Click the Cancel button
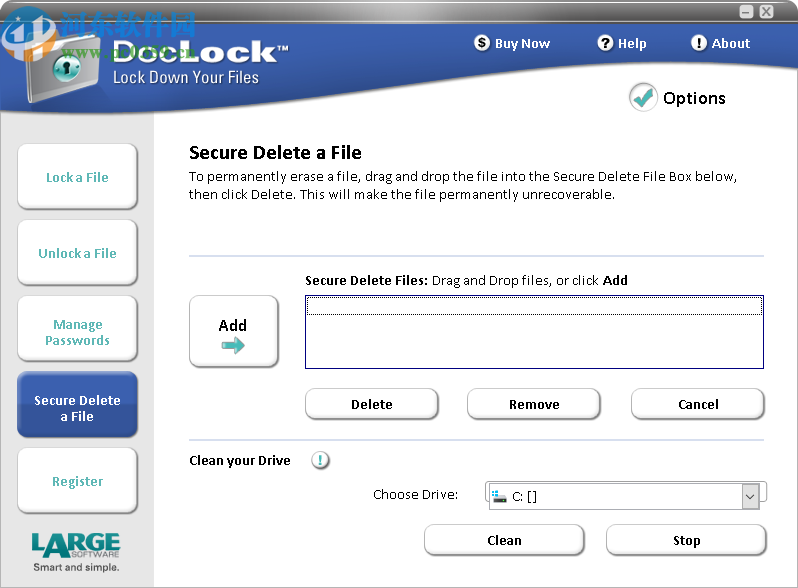Image resolution: width=798 pixels, height=588 pixels. [697, 404]
